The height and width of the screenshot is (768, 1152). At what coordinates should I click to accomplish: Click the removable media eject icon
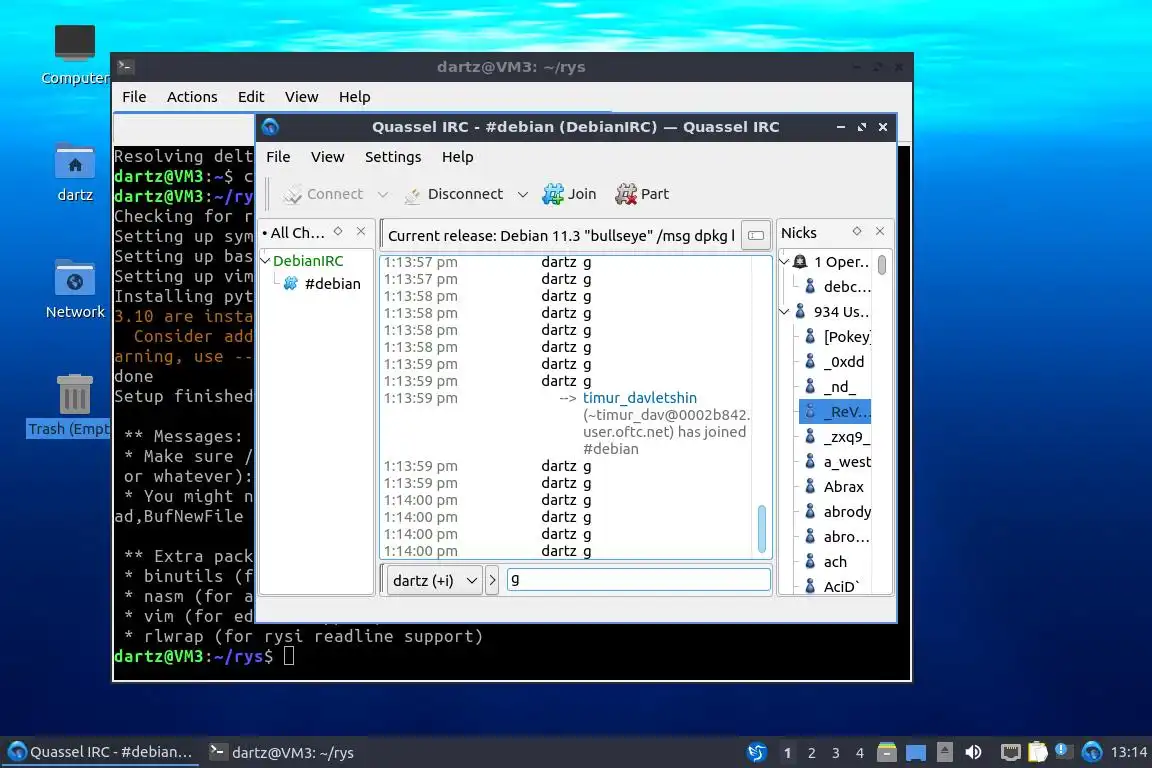click(x=945, y=752)
